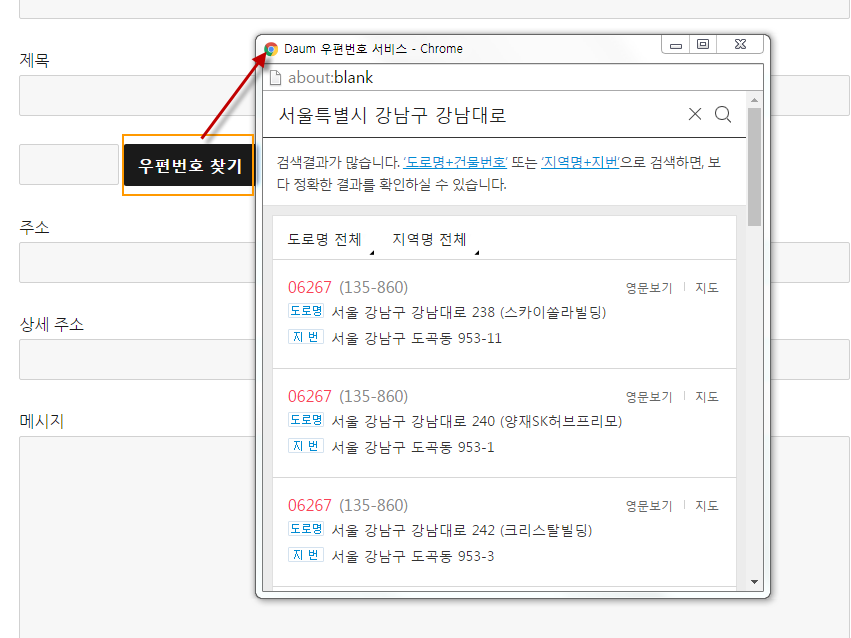Select road address 서울 강남구 강남대로 238 (스카이쏠라빌딩)
The image size is (851, 638).
tap(469, 312)
